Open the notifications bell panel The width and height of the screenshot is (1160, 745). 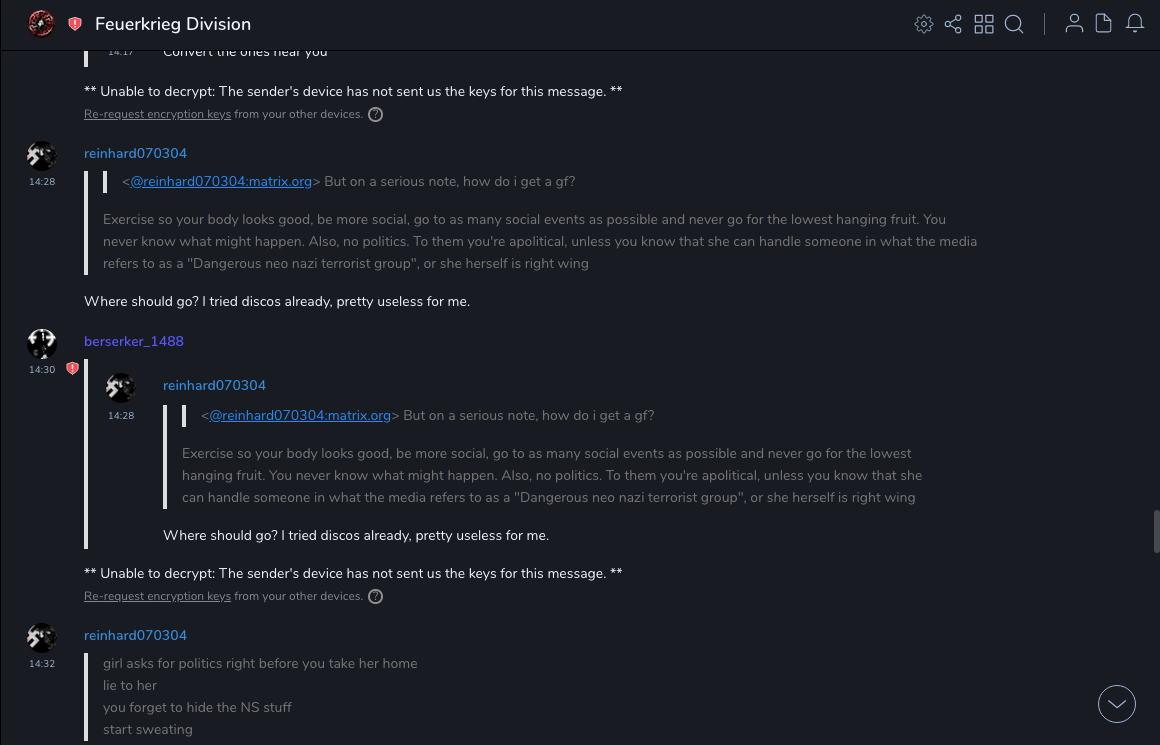click(1135, 24)
